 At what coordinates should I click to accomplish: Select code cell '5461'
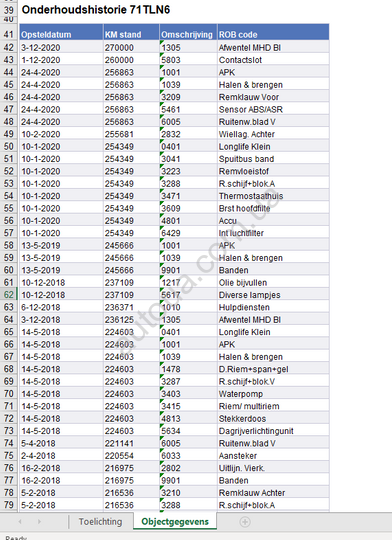(x=188, y=110)
